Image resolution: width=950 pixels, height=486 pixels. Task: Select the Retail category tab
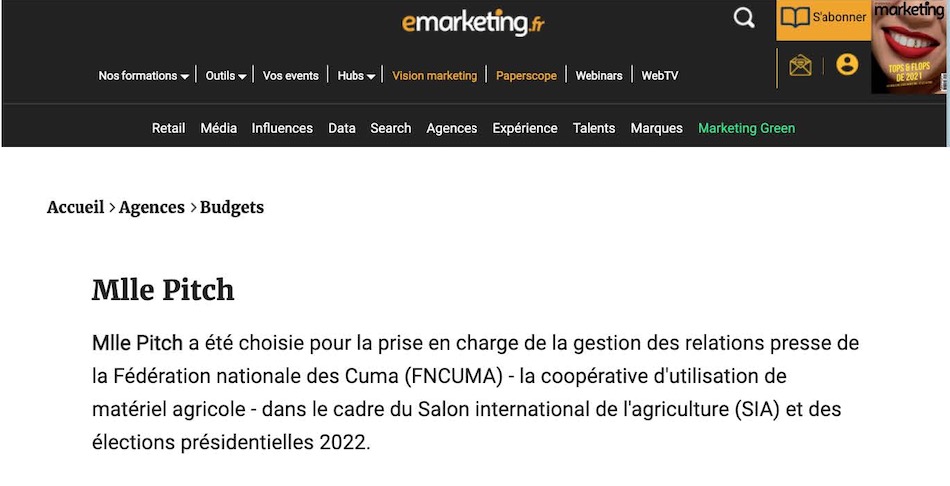click(168, 128)
